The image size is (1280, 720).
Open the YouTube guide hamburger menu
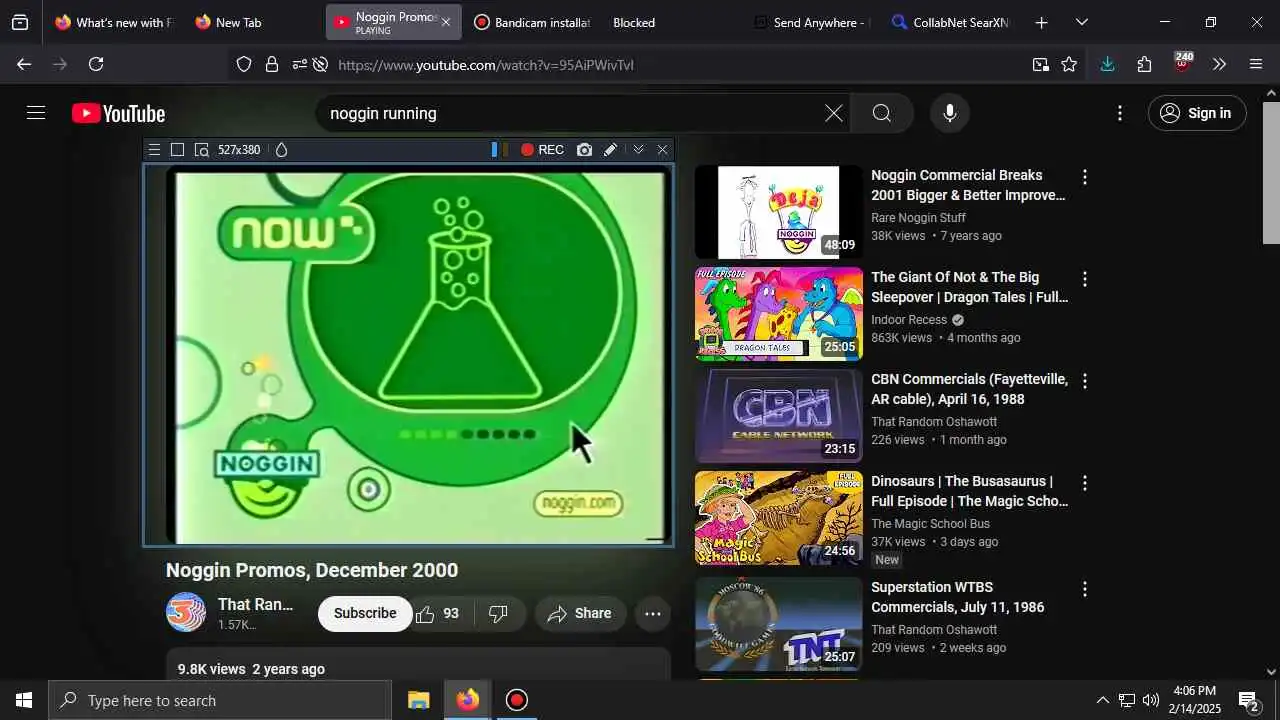(x=36, y=113)
